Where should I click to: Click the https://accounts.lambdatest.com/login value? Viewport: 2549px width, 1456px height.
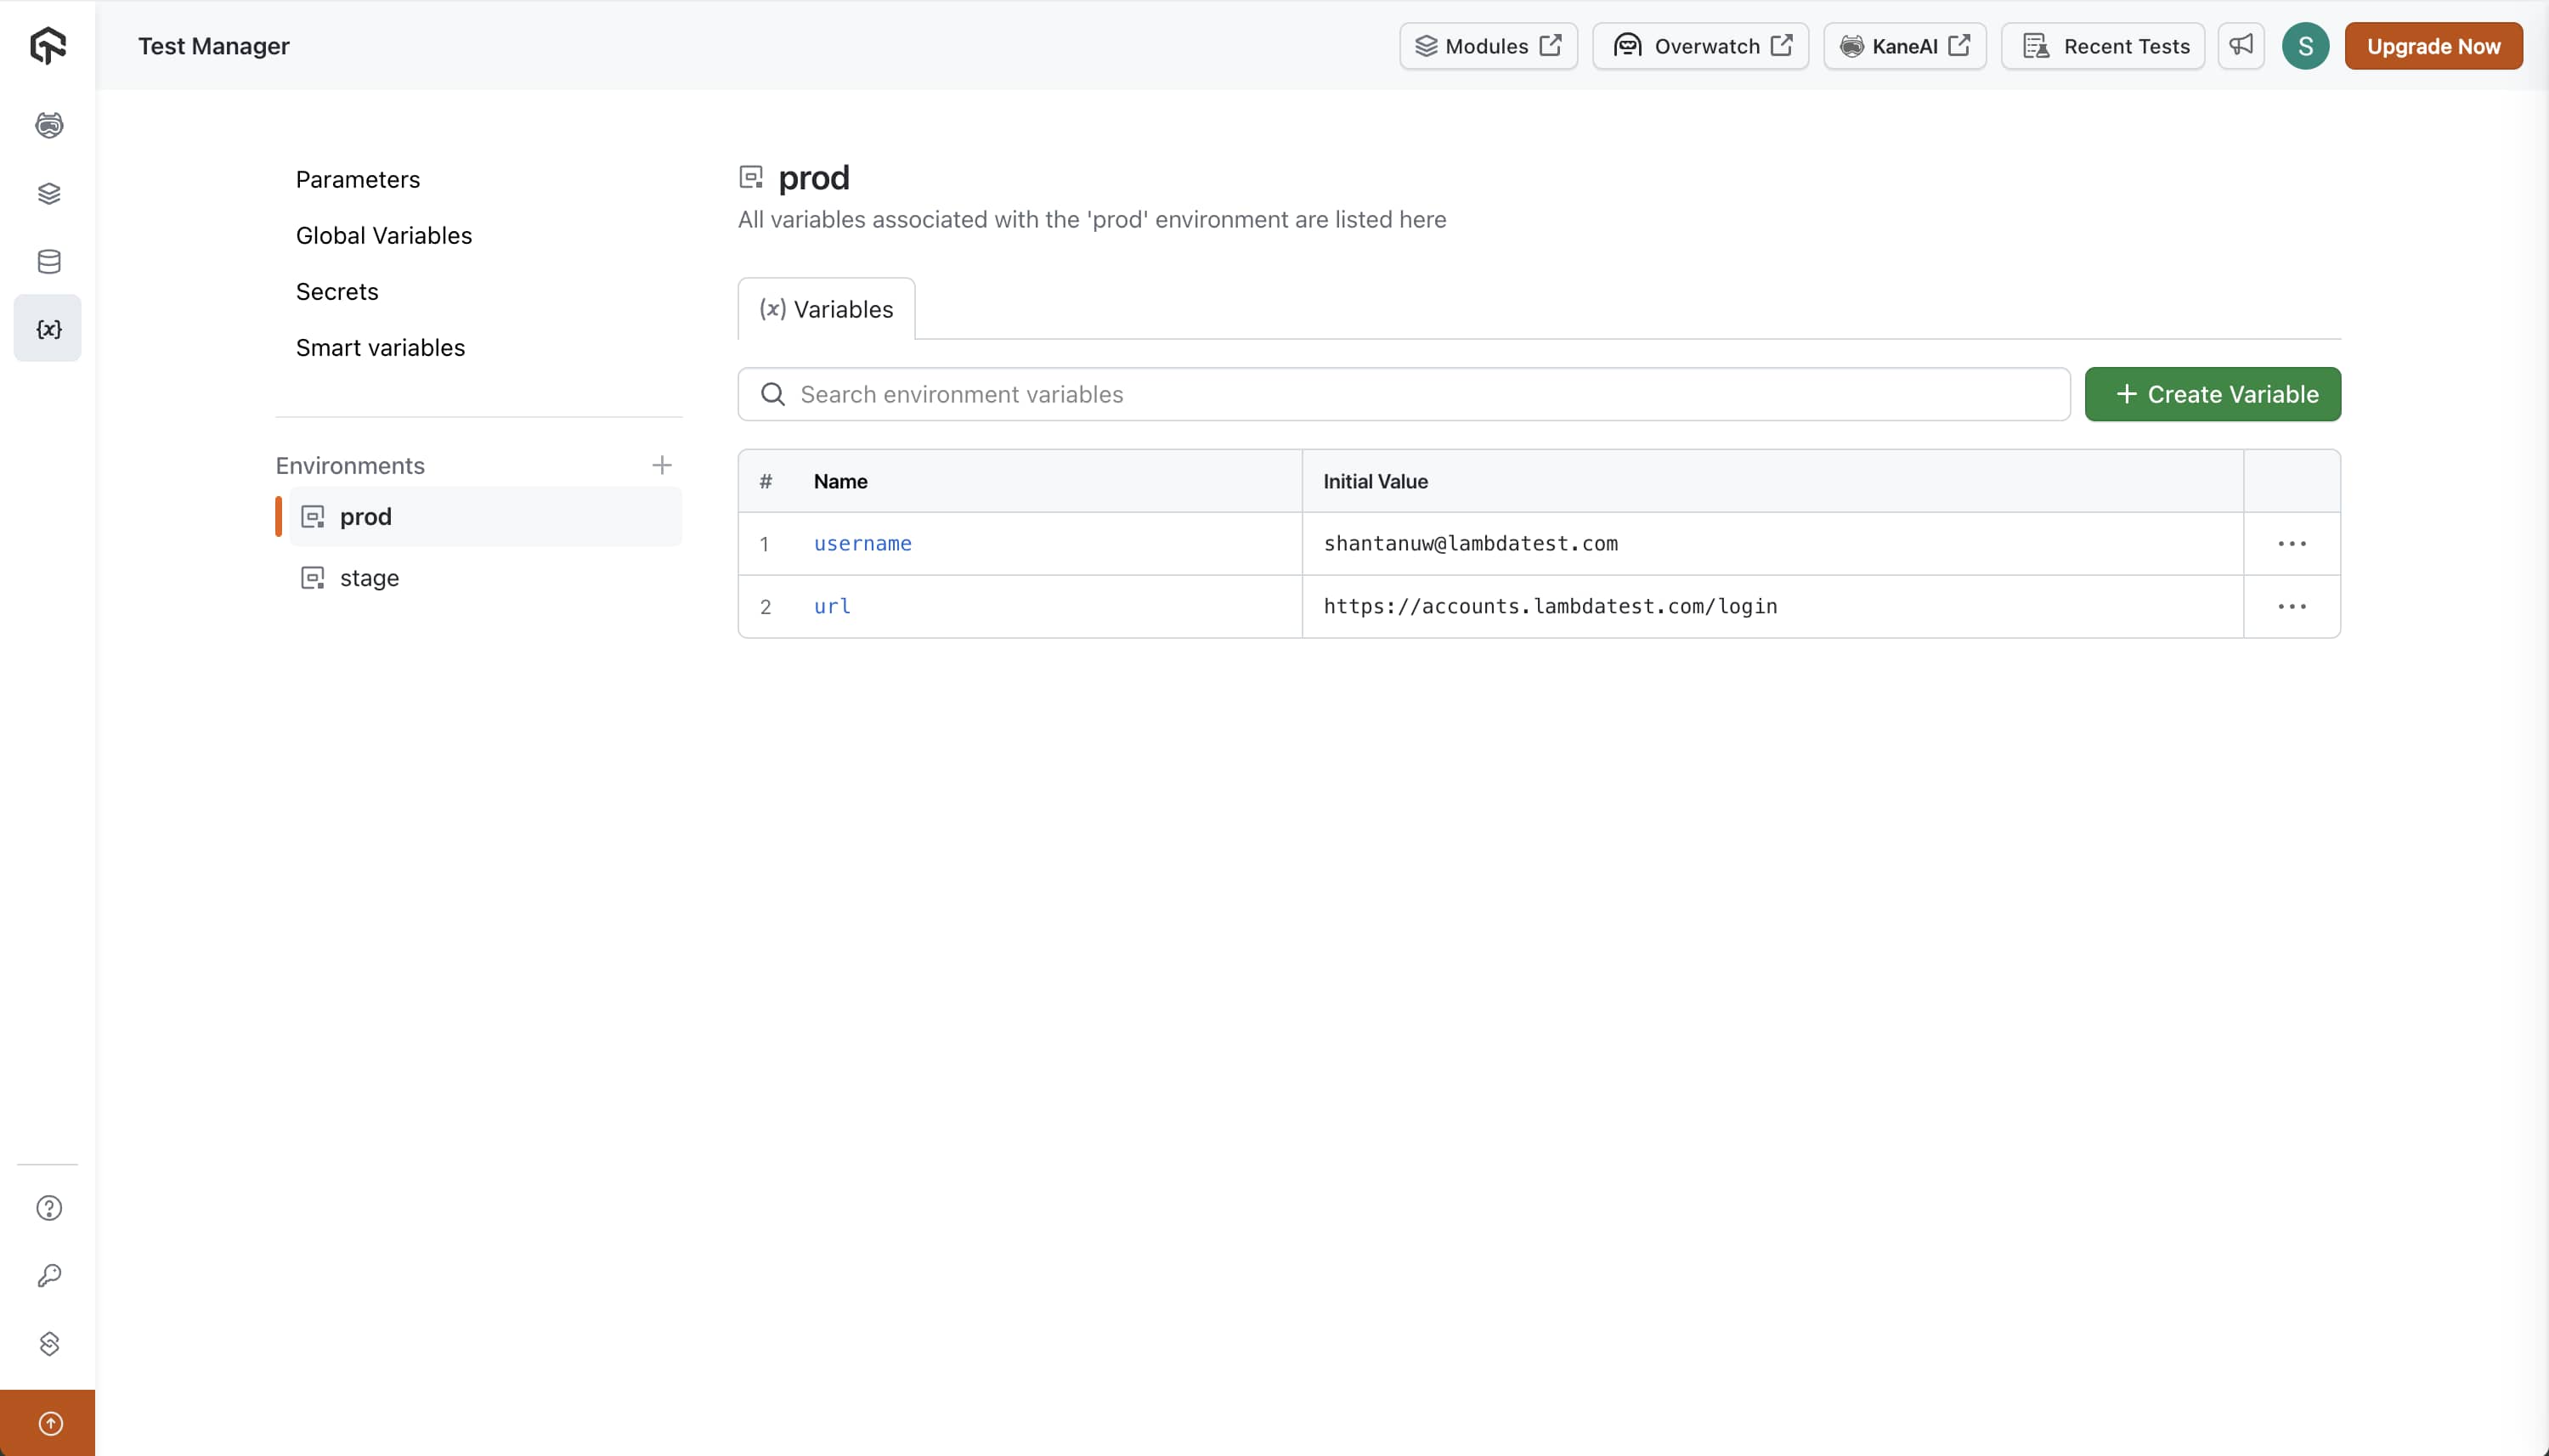1550,606
